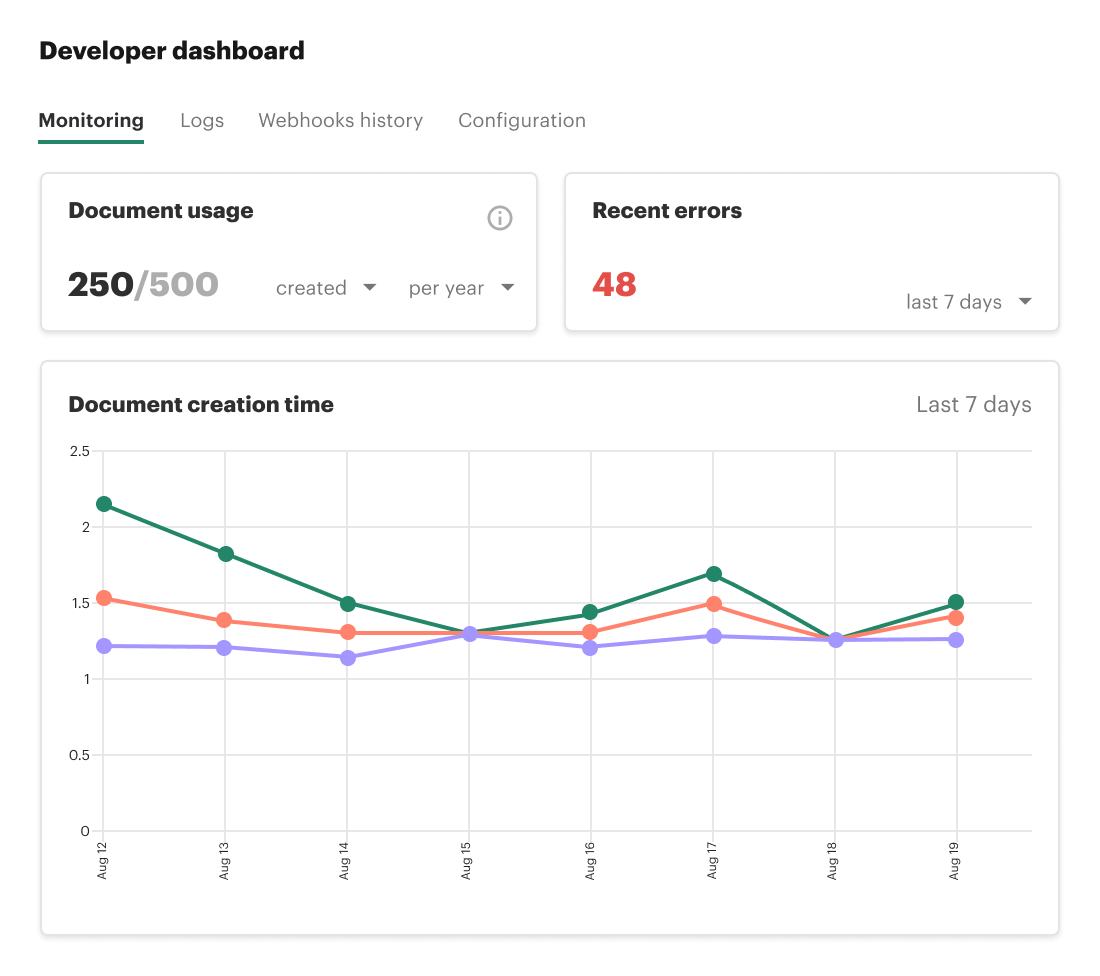Image resolution: width=1100 pixels, height=976 pixels.
Task: Click the purple data point on Aug 14
Action: pyautogui.click(x=347, y=658)
